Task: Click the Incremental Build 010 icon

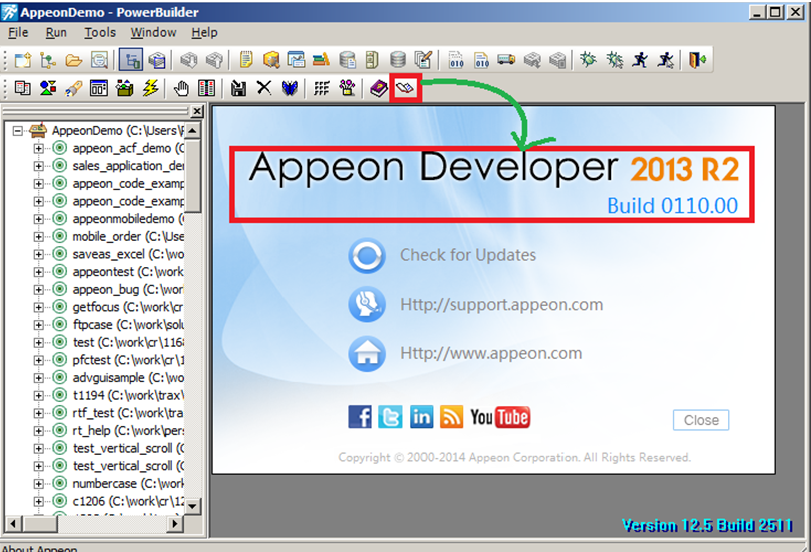Action: click(456, 60)
